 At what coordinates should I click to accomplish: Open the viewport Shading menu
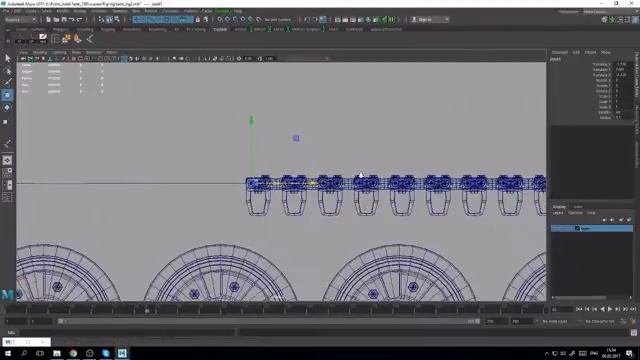point(40,53)
